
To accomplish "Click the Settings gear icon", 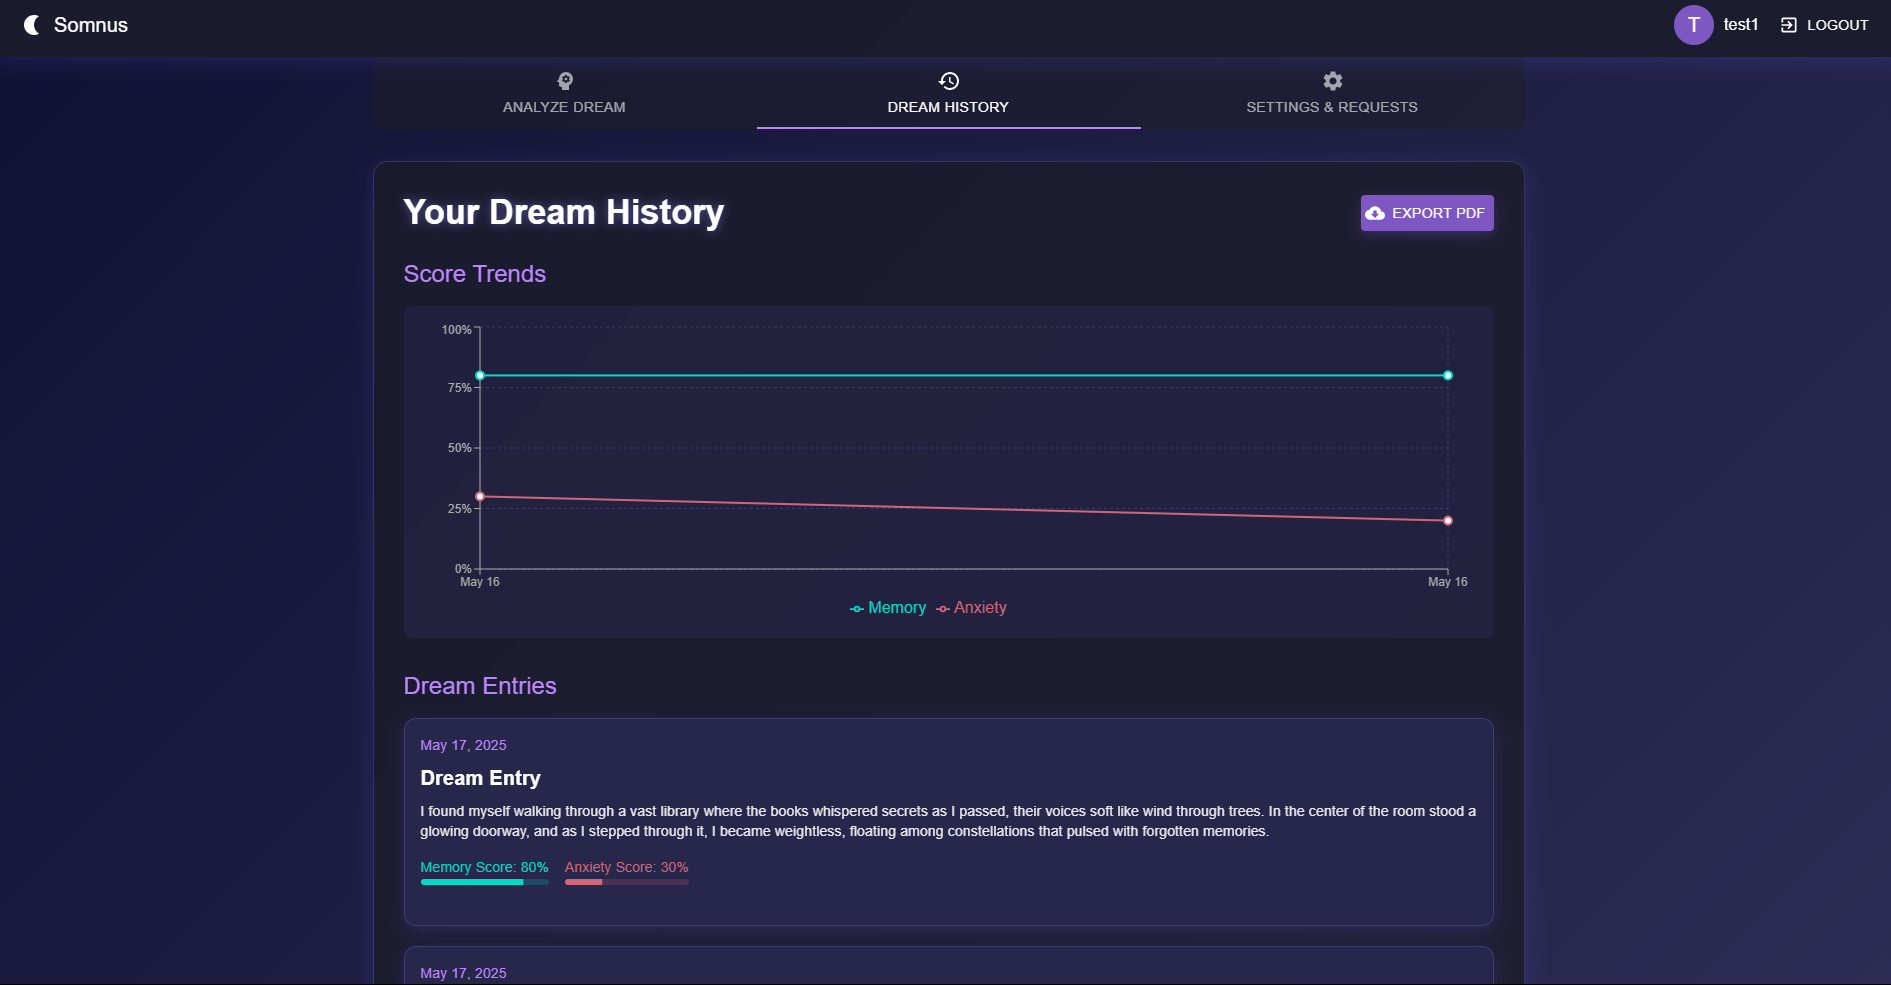I will (1333, 81).
